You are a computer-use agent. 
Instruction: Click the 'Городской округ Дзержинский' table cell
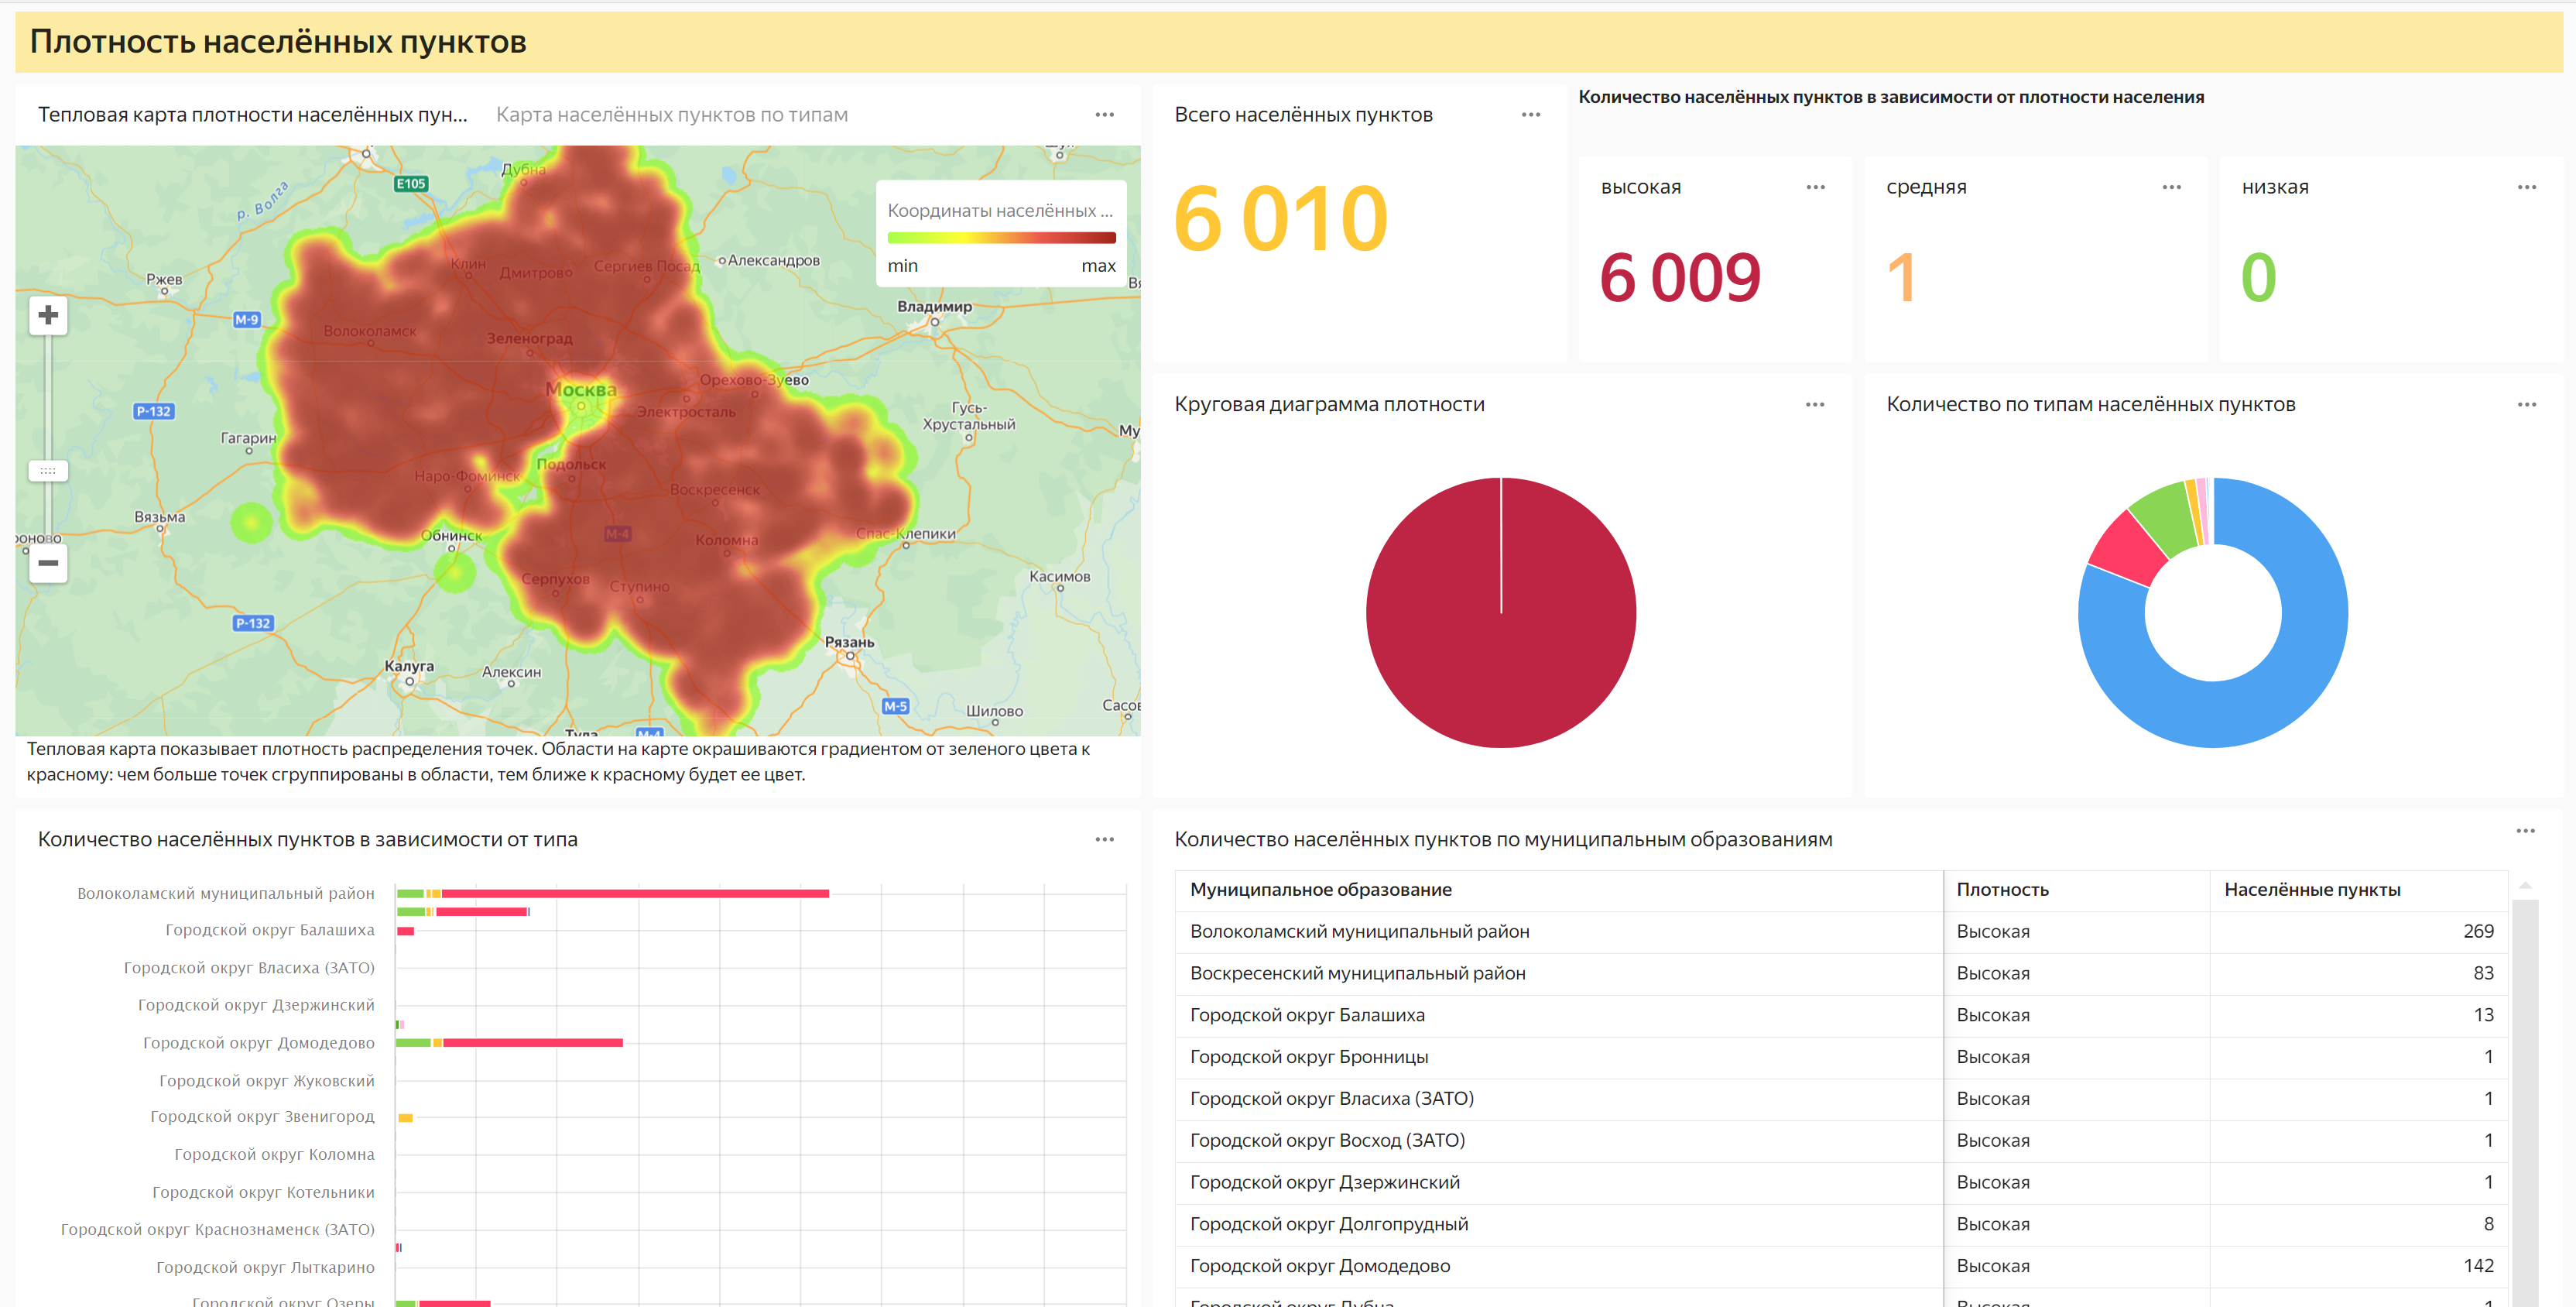click(1559, 1183)
